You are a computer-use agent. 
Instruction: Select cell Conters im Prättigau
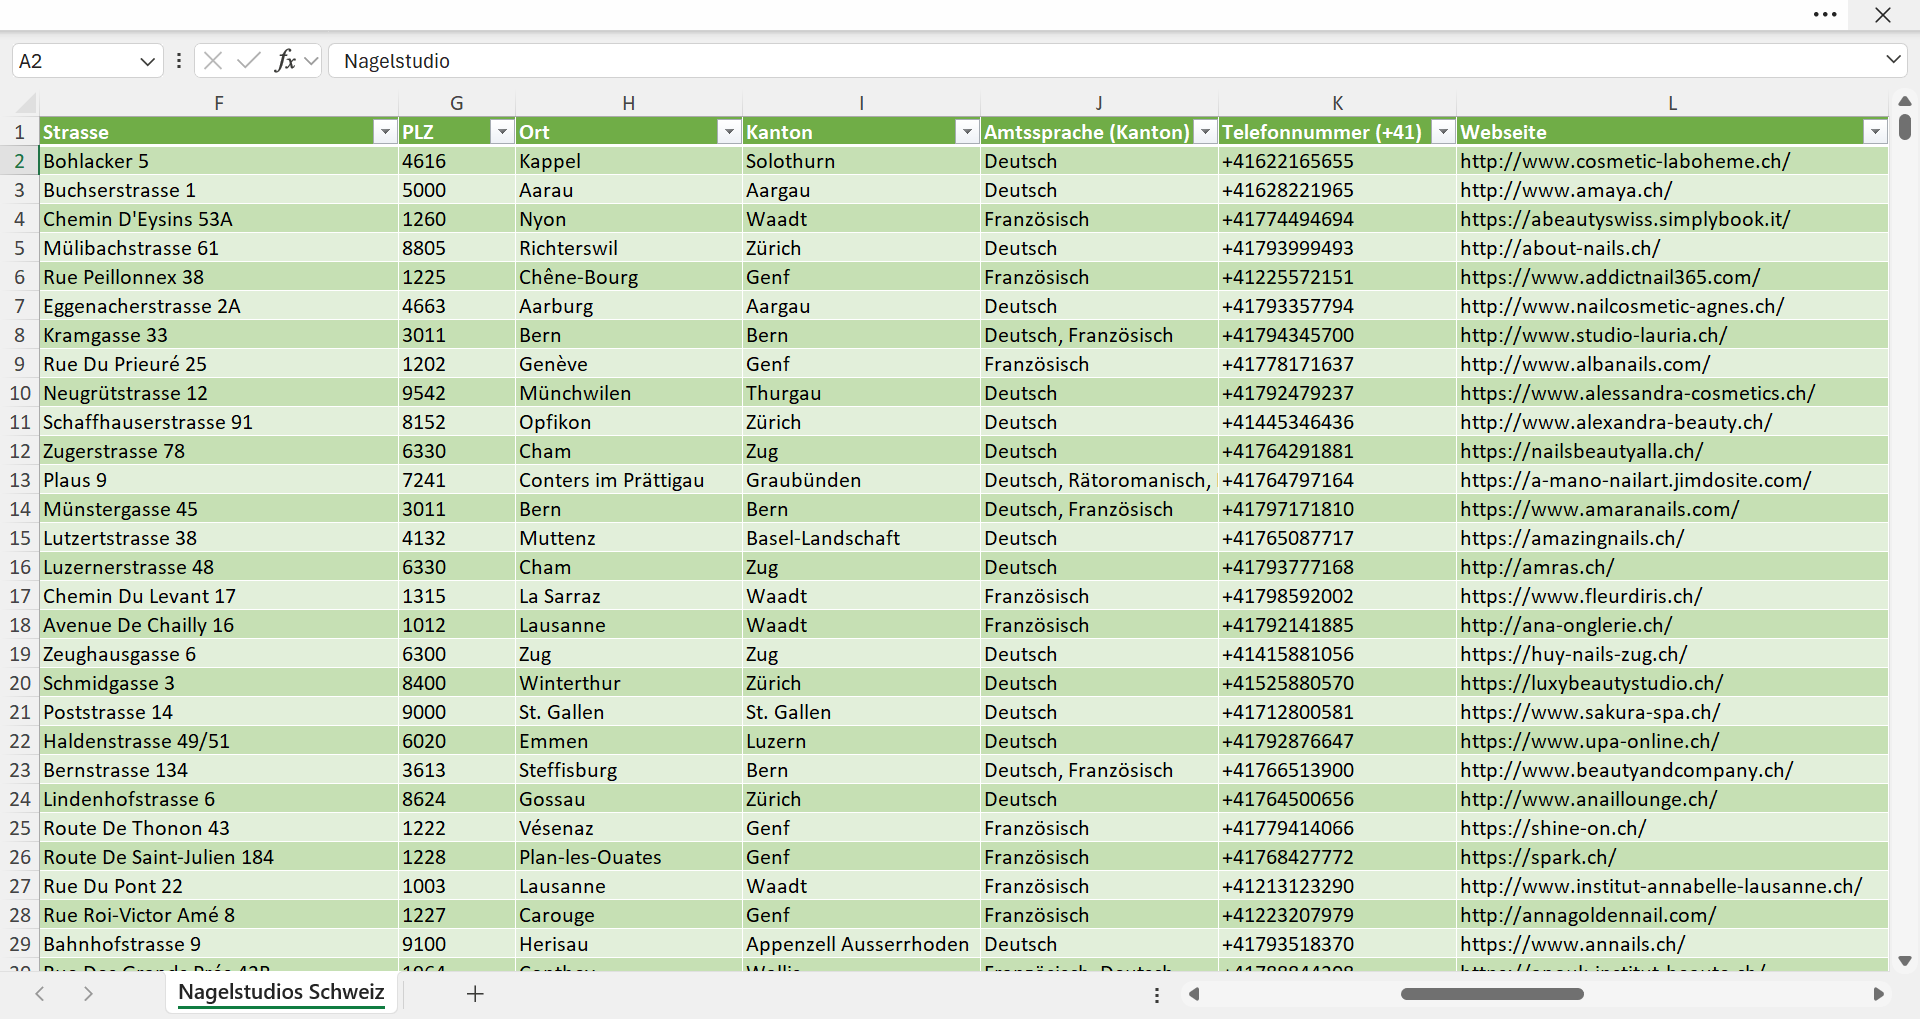point(629,480)
